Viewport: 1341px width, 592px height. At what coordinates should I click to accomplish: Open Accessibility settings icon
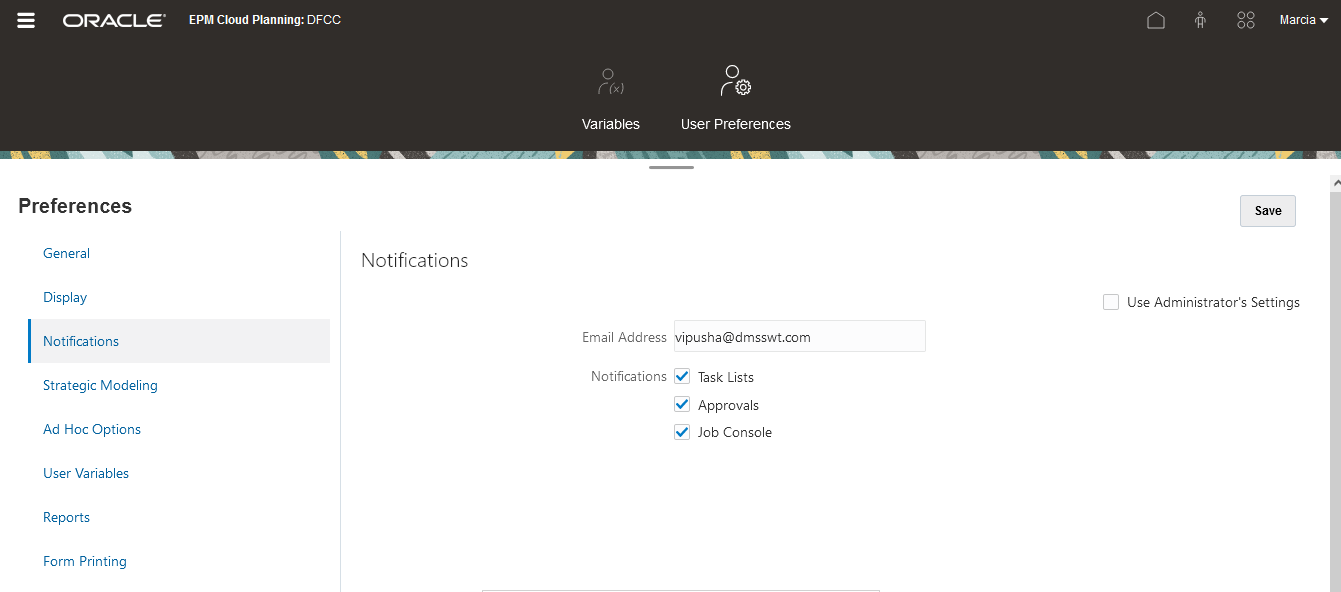pos(1200,20)
